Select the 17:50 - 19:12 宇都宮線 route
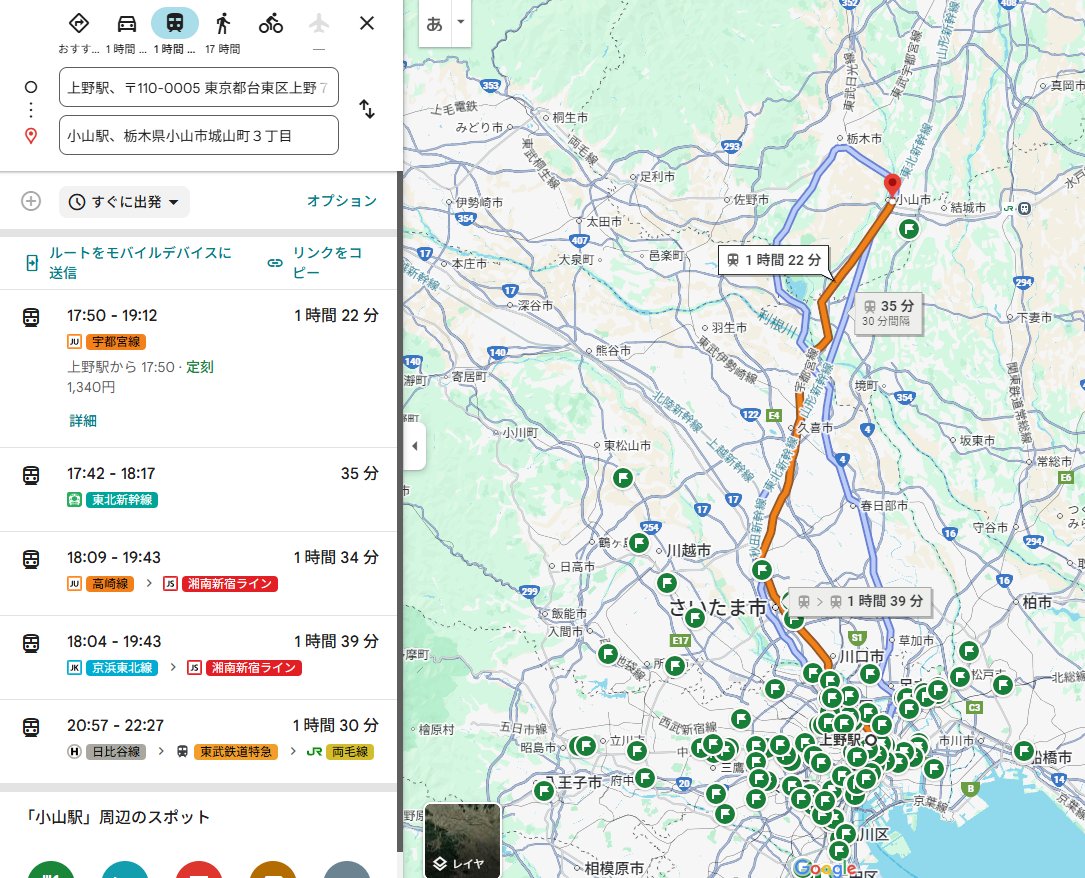 199,368
